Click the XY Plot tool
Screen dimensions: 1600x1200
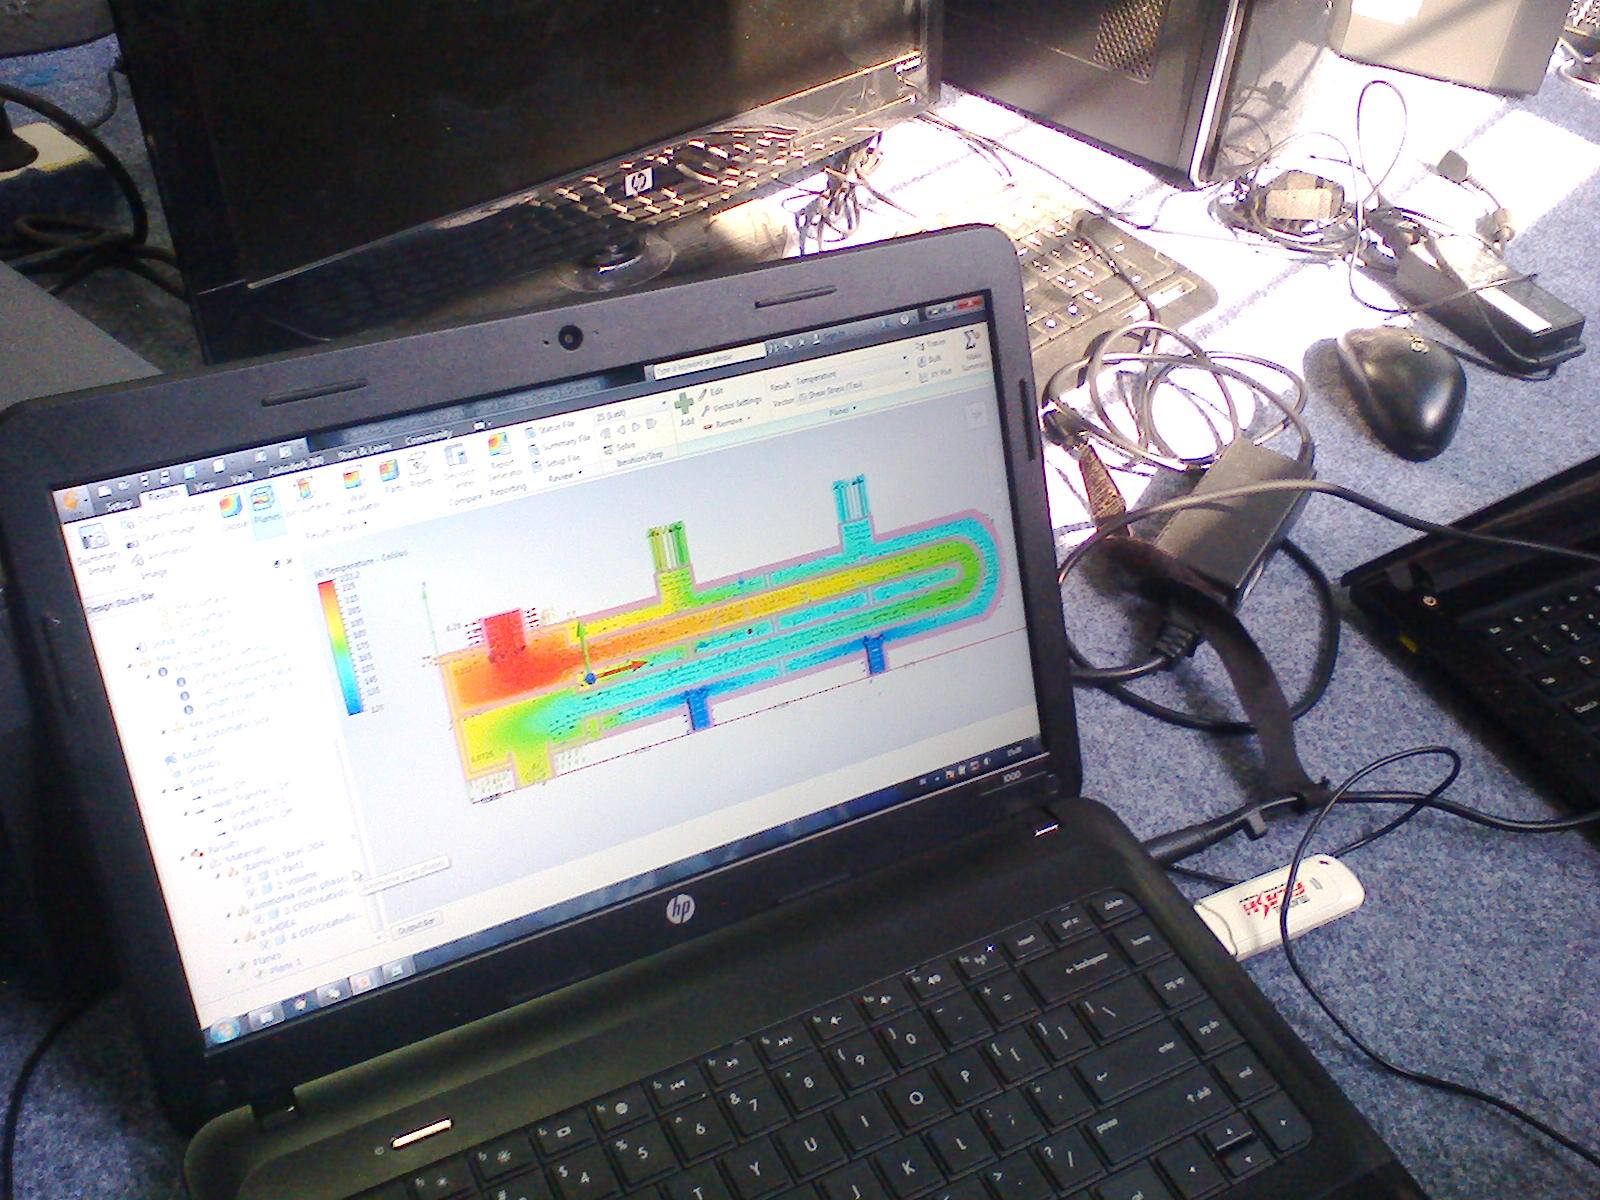pos(935,373)
